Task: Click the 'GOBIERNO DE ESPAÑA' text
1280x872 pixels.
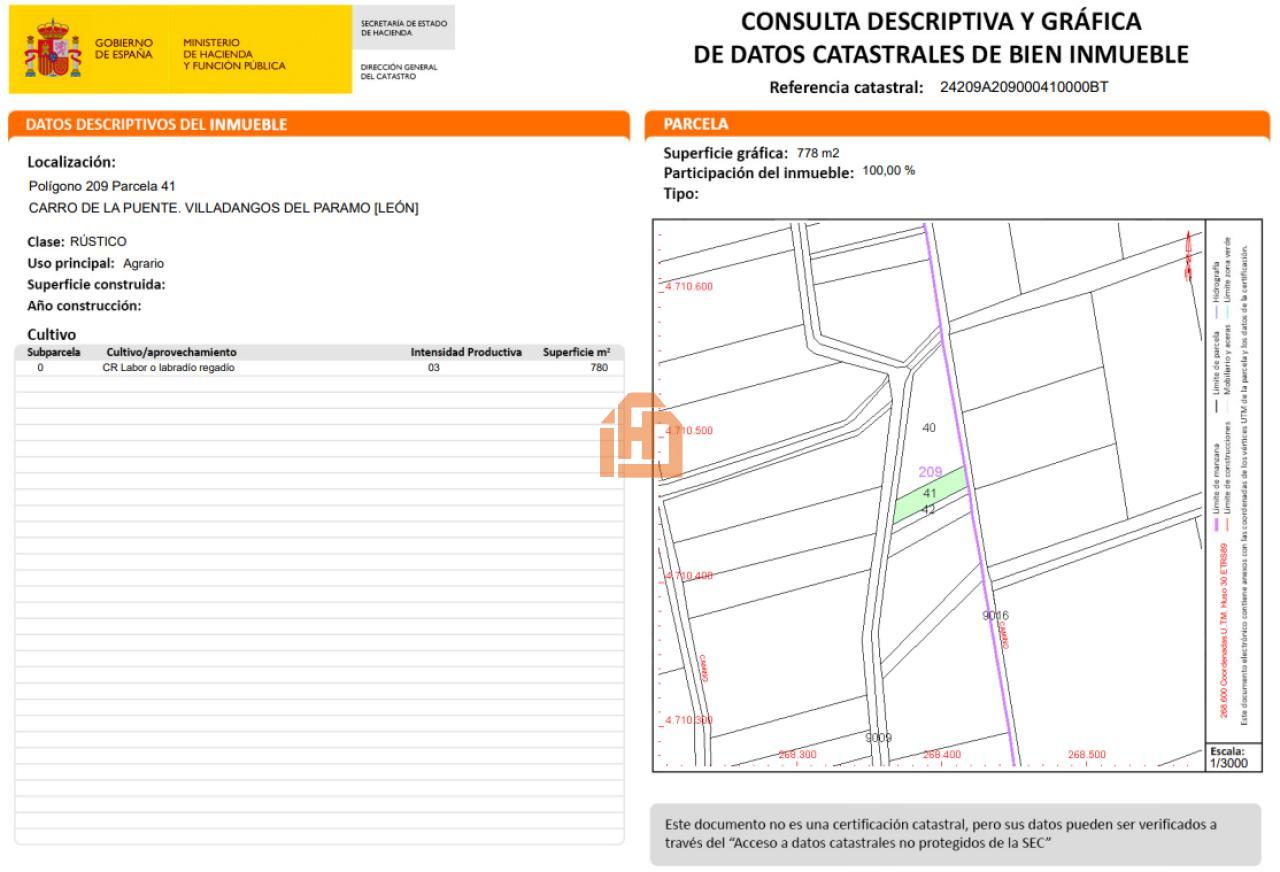Action: 124,49
